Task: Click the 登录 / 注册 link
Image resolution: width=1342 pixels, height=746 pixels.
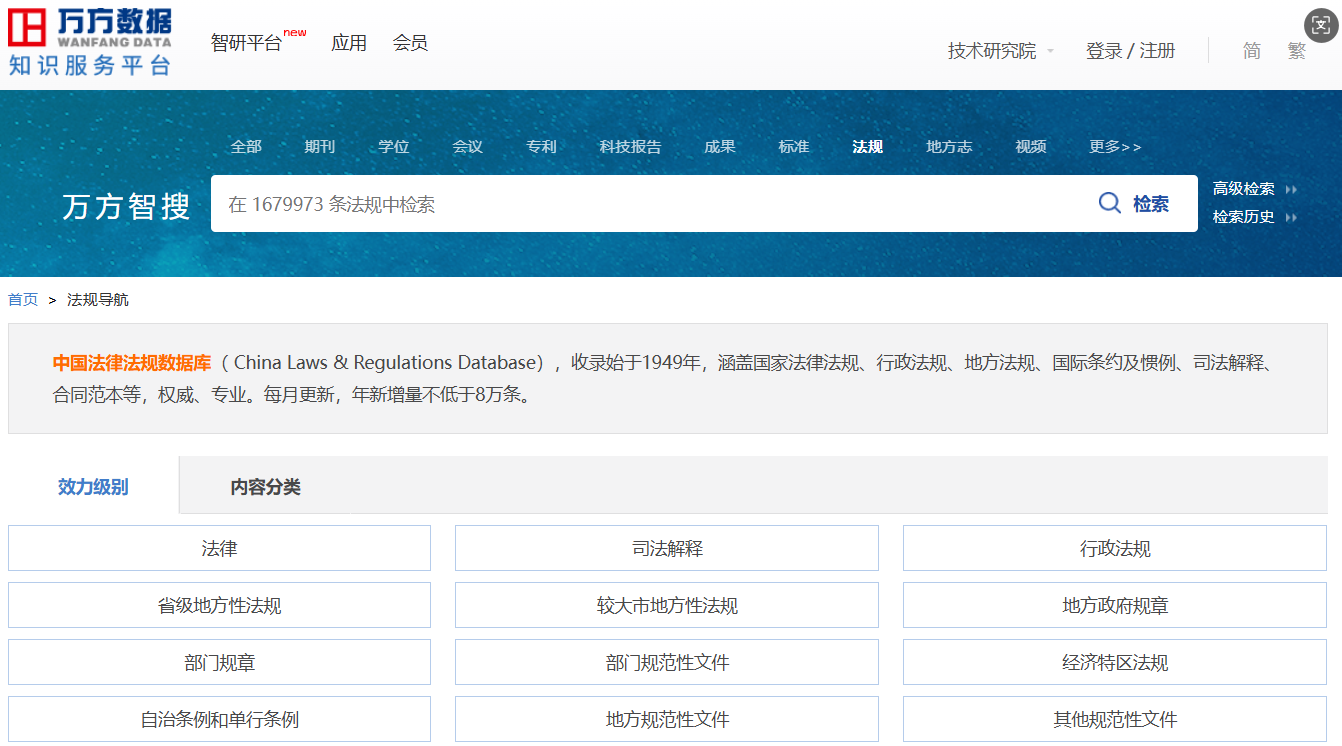Action: [x=1130, y=51]
